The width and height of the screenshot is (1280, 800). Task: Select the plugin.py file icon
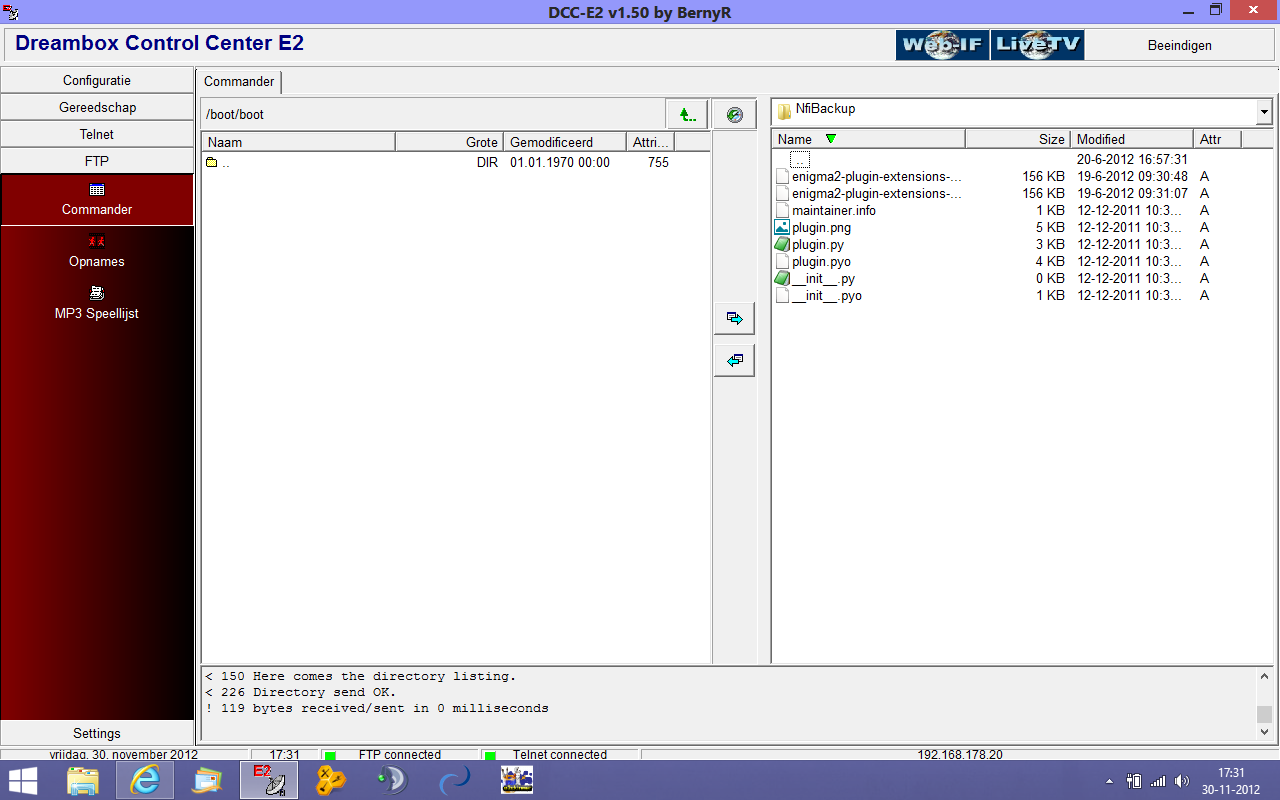point(782,244)
